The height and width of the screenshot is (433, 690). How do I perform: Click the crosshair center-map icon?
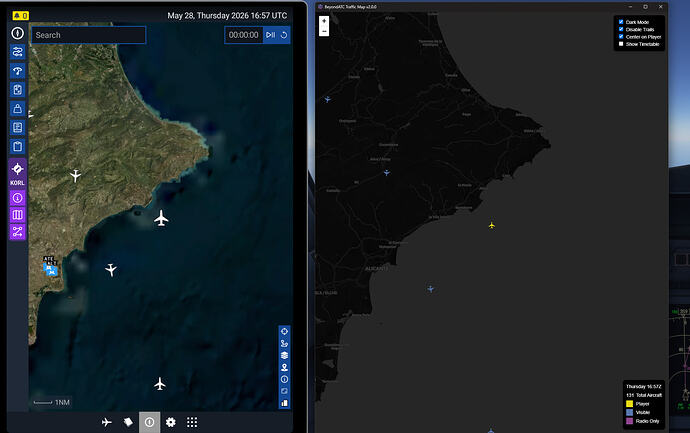284,331
